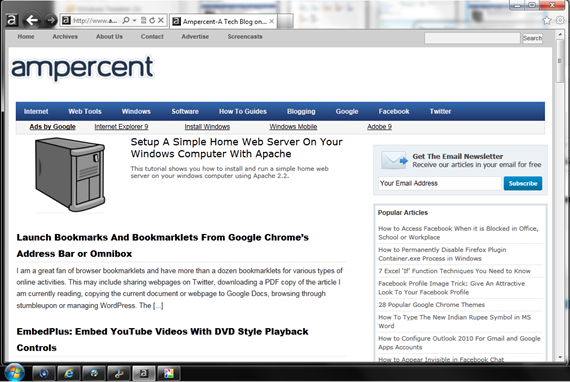570x382 pixels.
Task: Open the Tools gear icon
Action: pos(560,20)
